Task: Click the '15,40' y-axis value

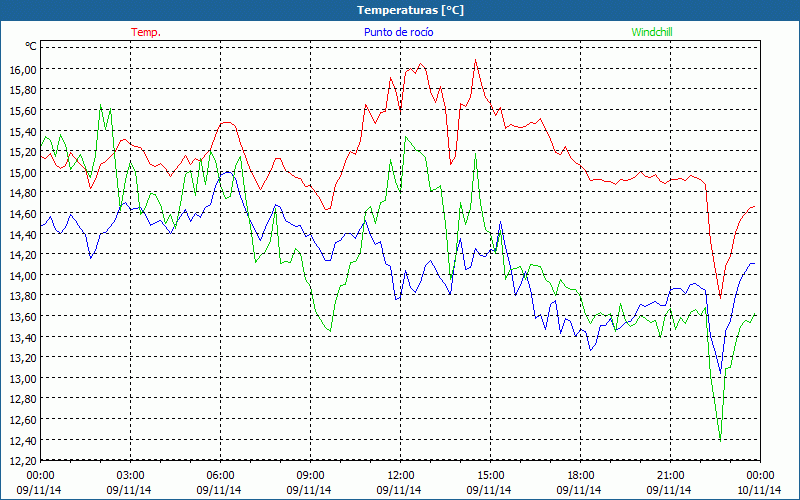Action: [x=23, y=131]
